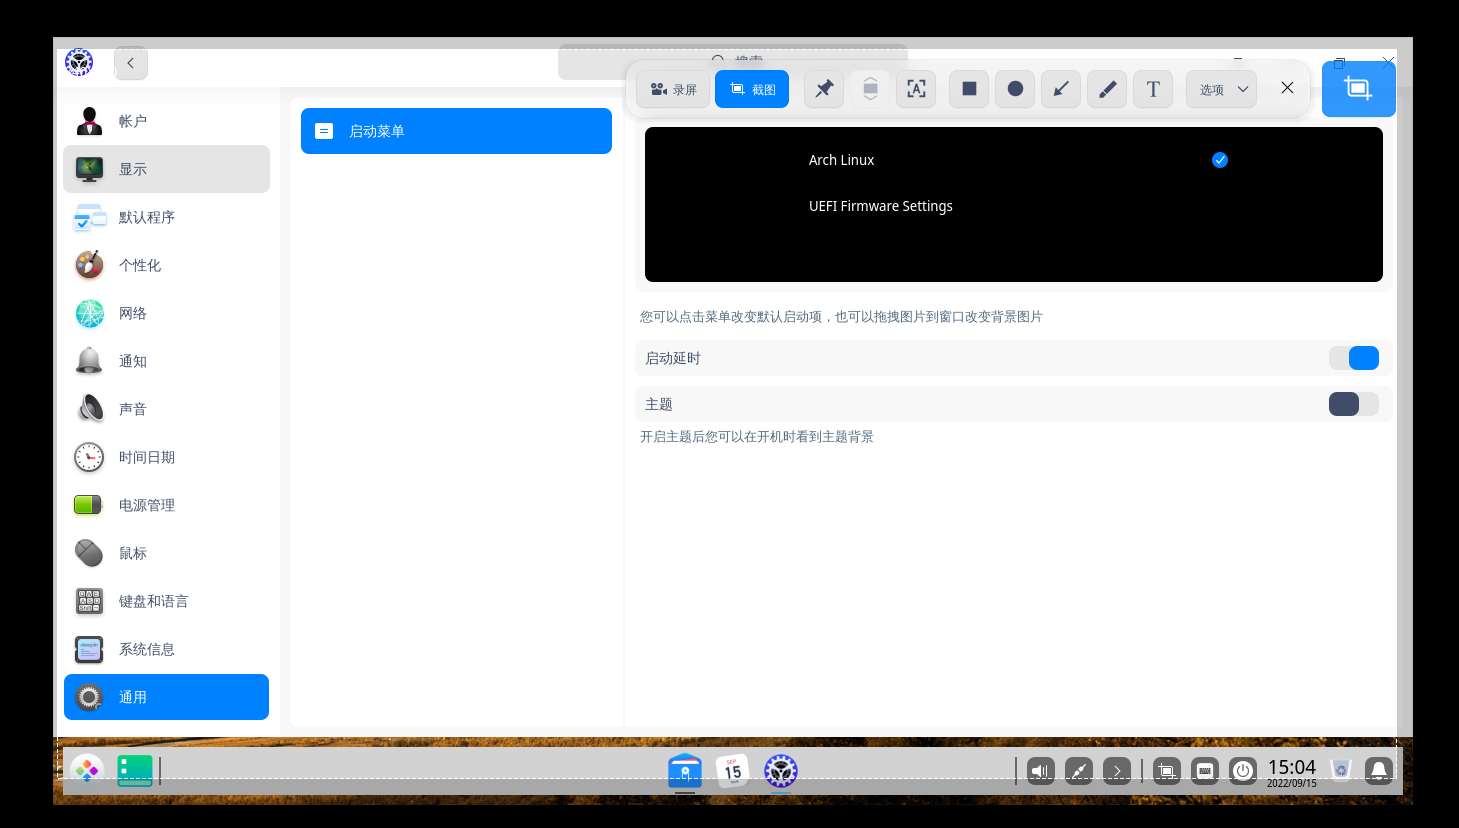Click the screenshot tray icon in the dock
Image resolution: width=1459 pixels, height=828 pixels.
(x=1167, y=771)
